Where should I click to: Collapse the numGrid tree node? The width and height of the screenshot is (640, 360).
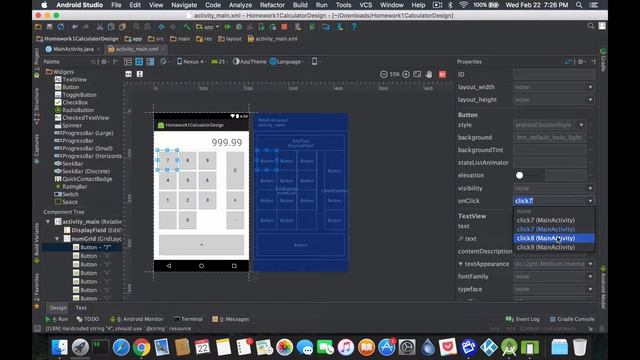click(x=57, y=239)
